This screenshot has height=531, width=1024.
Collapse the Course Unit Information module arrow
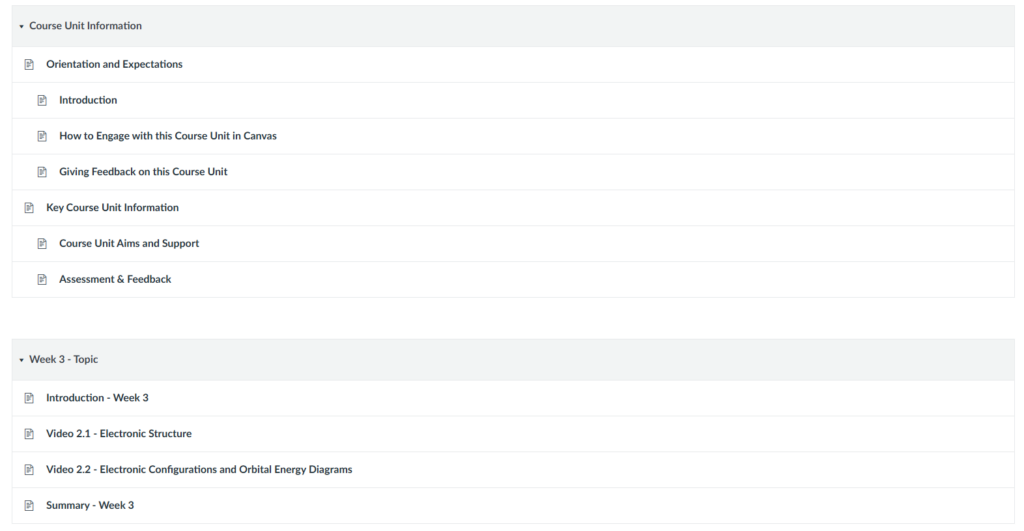[21, 26]
